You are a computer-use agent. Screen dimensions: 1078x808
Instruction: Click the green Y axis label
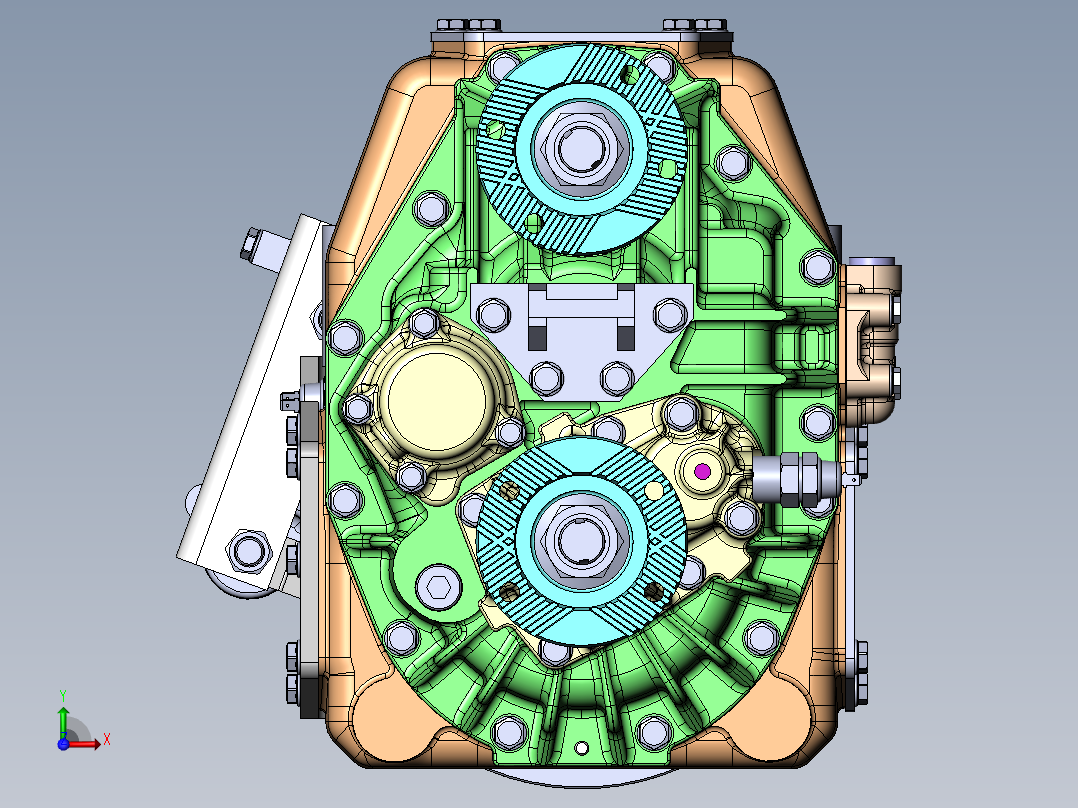pyautogui.click(x=64, y=694)
